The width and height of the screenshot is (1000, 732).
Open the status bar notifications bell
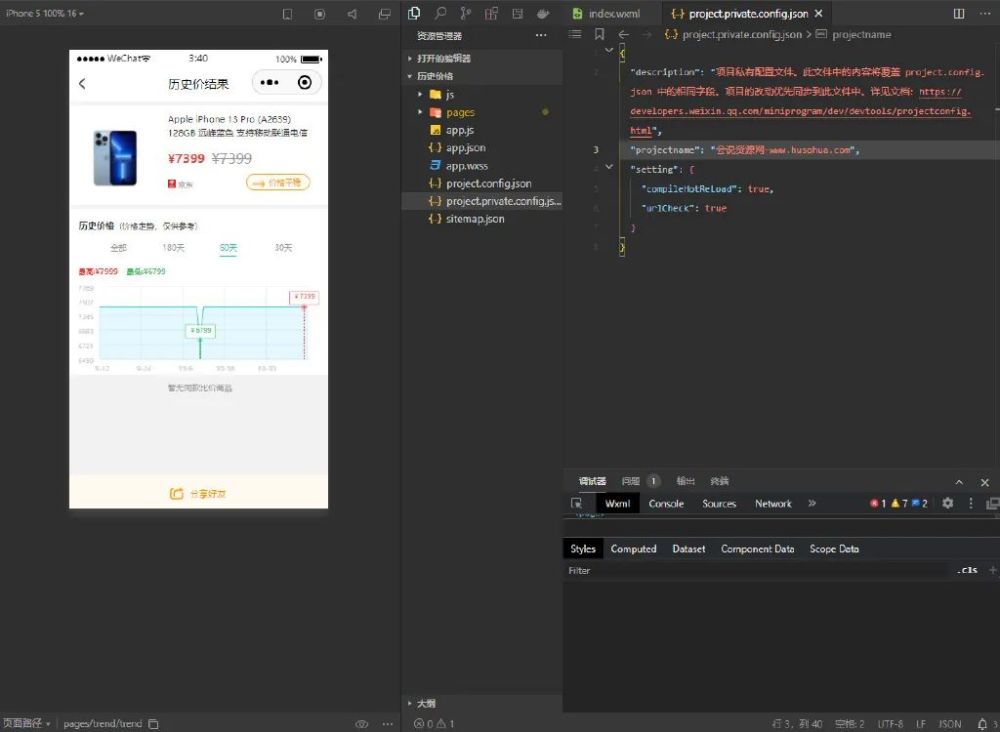(982, 724)
